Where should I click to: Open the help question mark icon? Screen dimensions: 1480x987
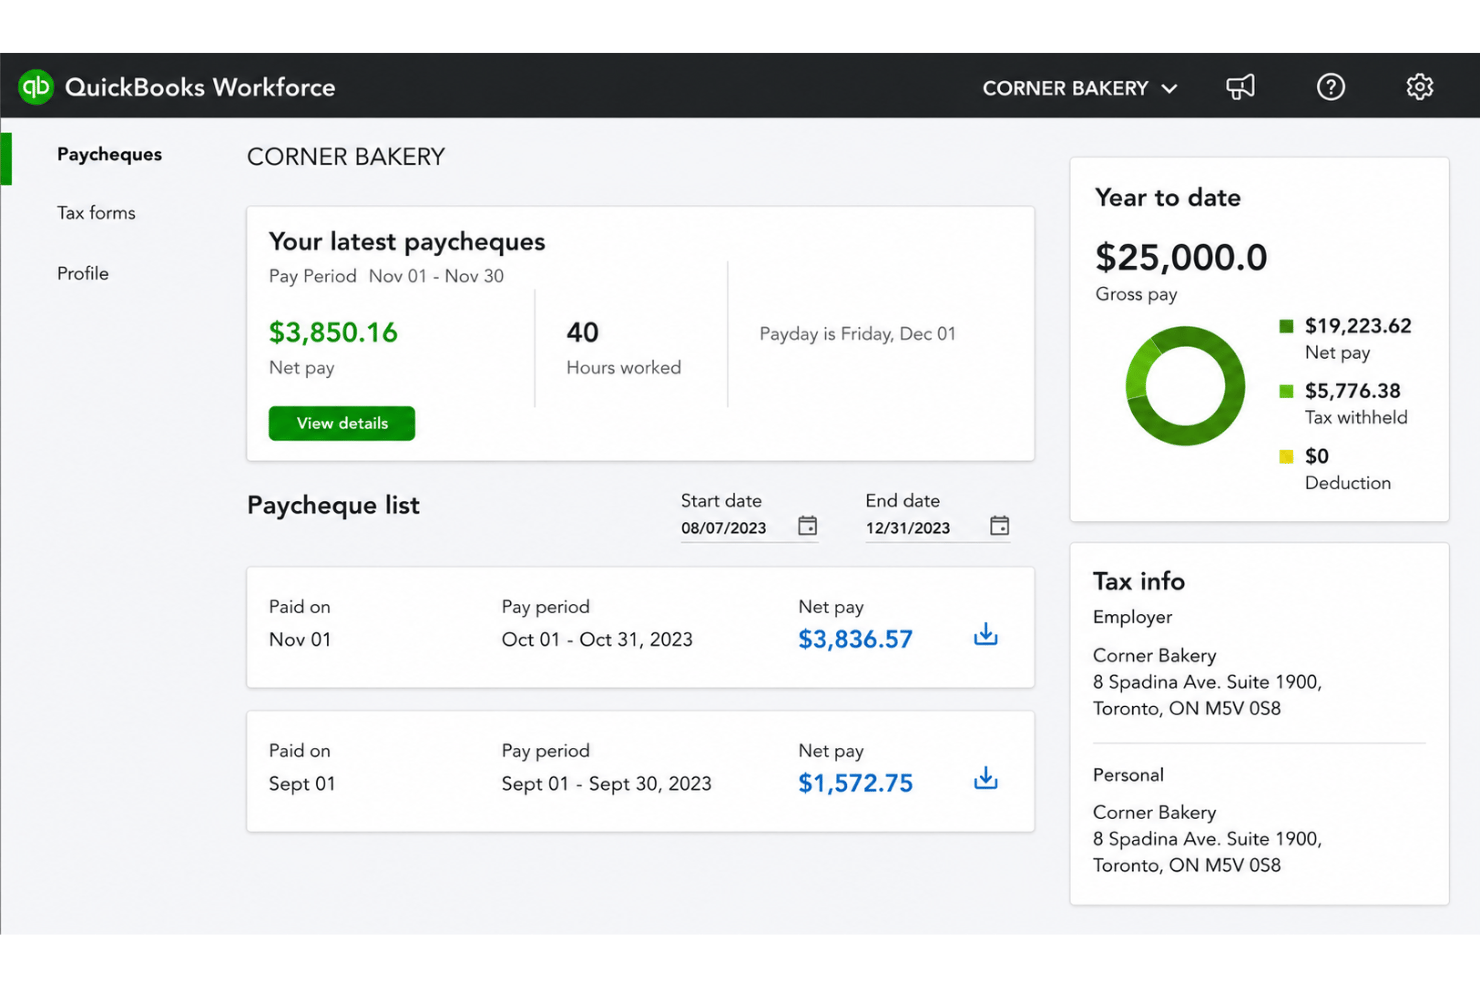click(1330, 87)
